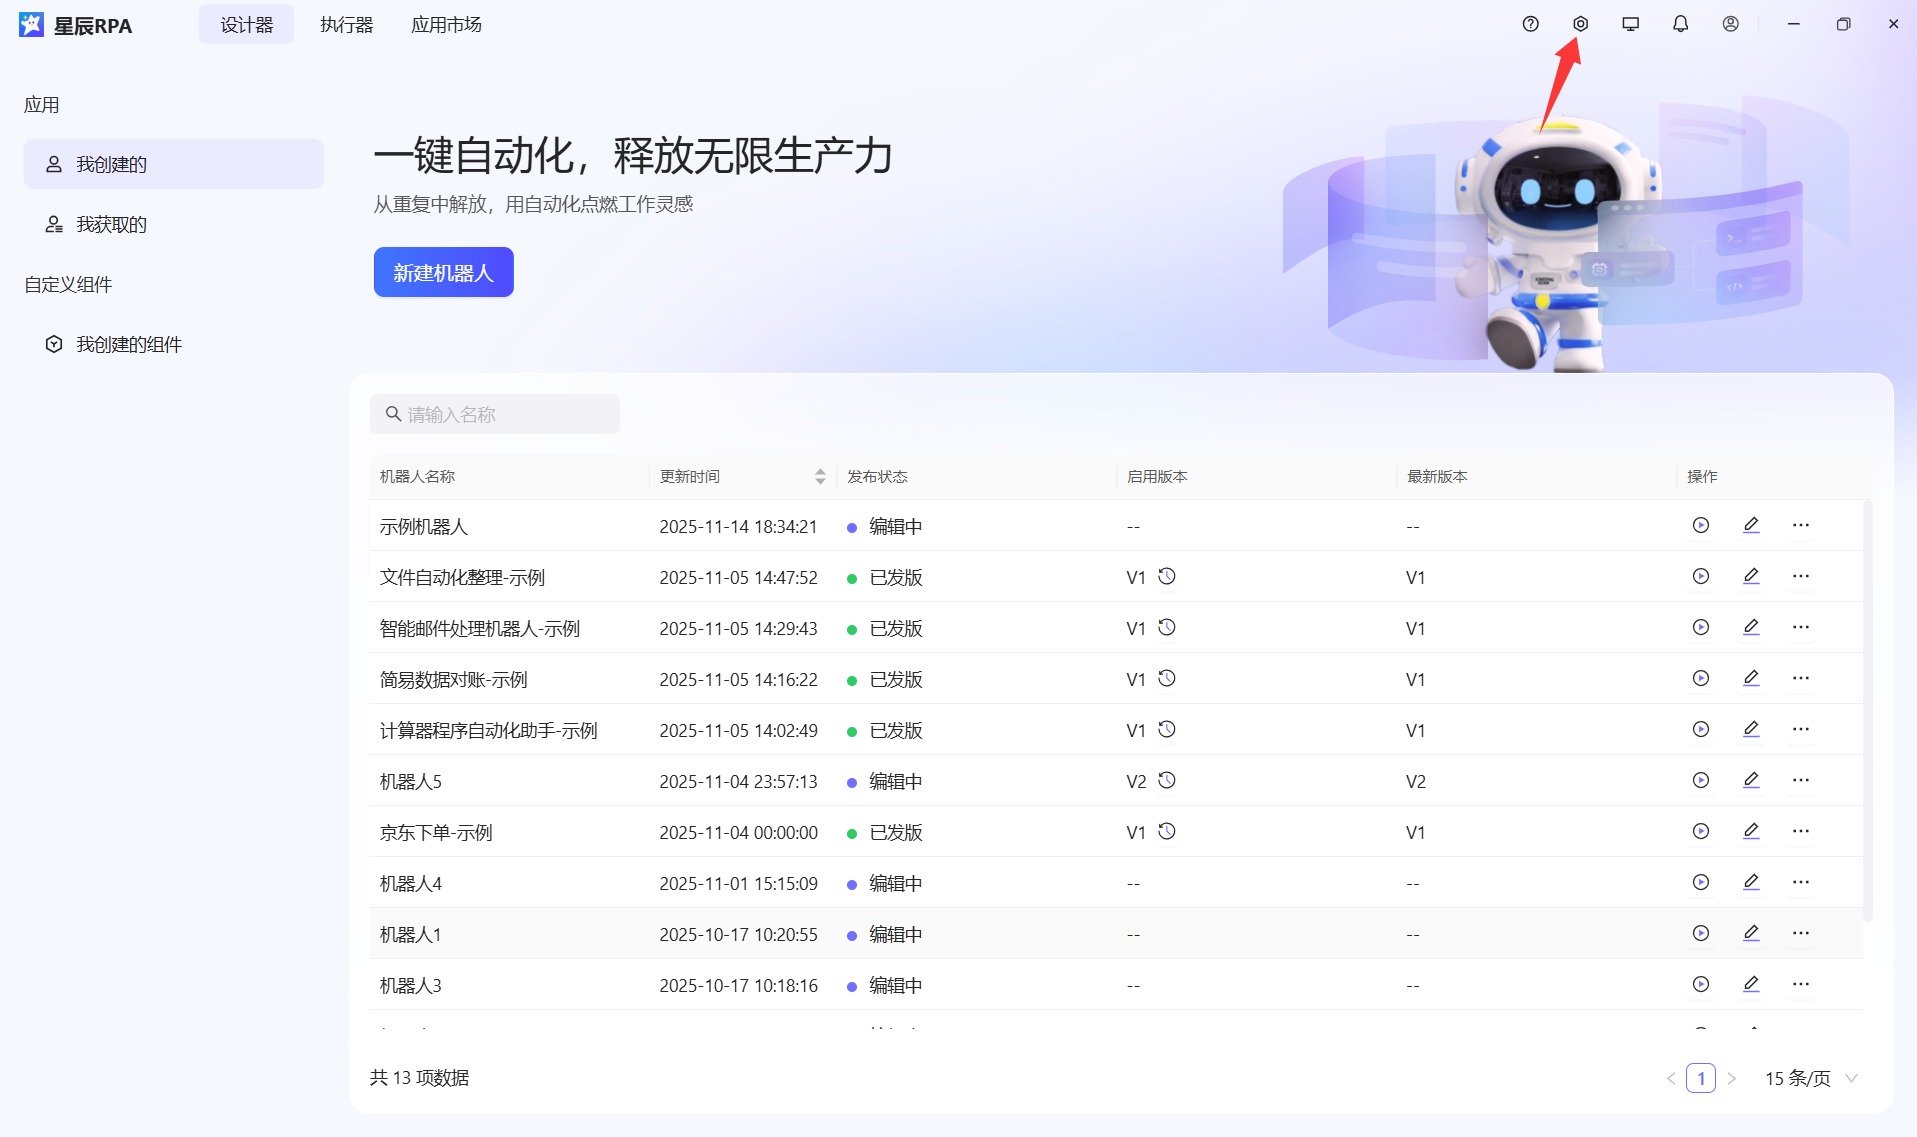The image size is (1917, 1137).
Task: Open the 15 条/页 page size dropdown
Action: coord(1810,1078)
